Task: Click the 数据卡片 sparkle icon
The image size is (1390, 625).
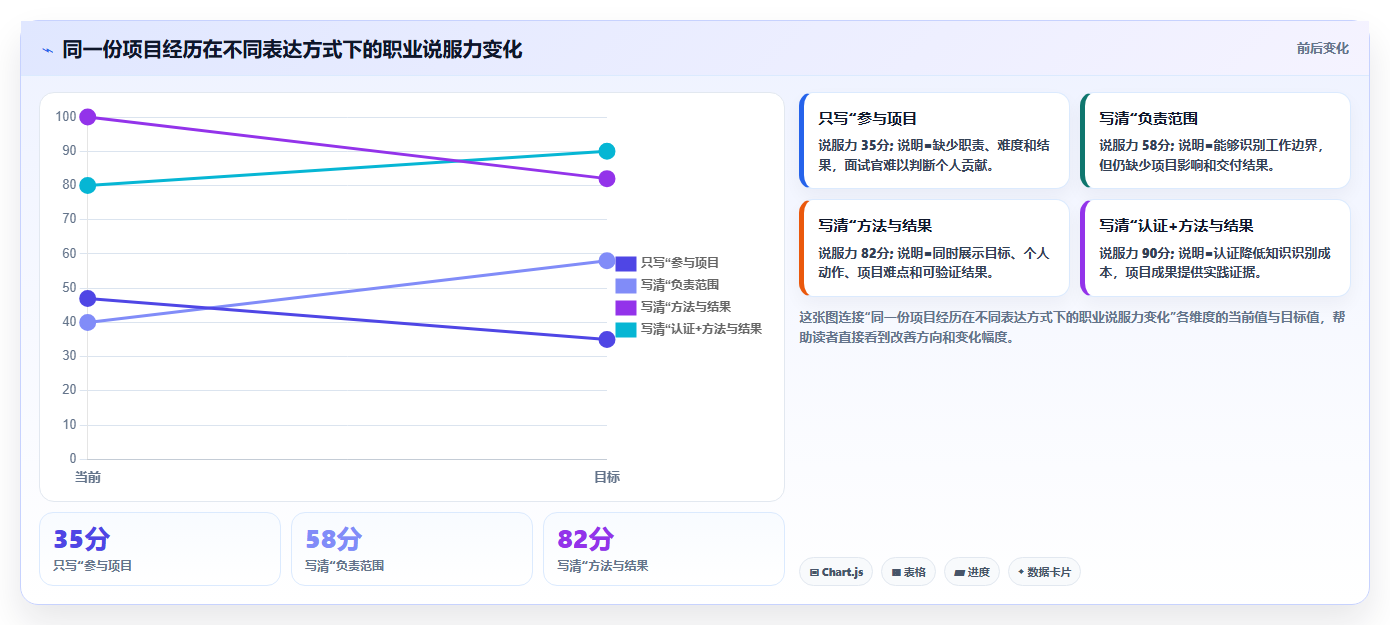Action: pyautogui.click(x=1021, y=573)
